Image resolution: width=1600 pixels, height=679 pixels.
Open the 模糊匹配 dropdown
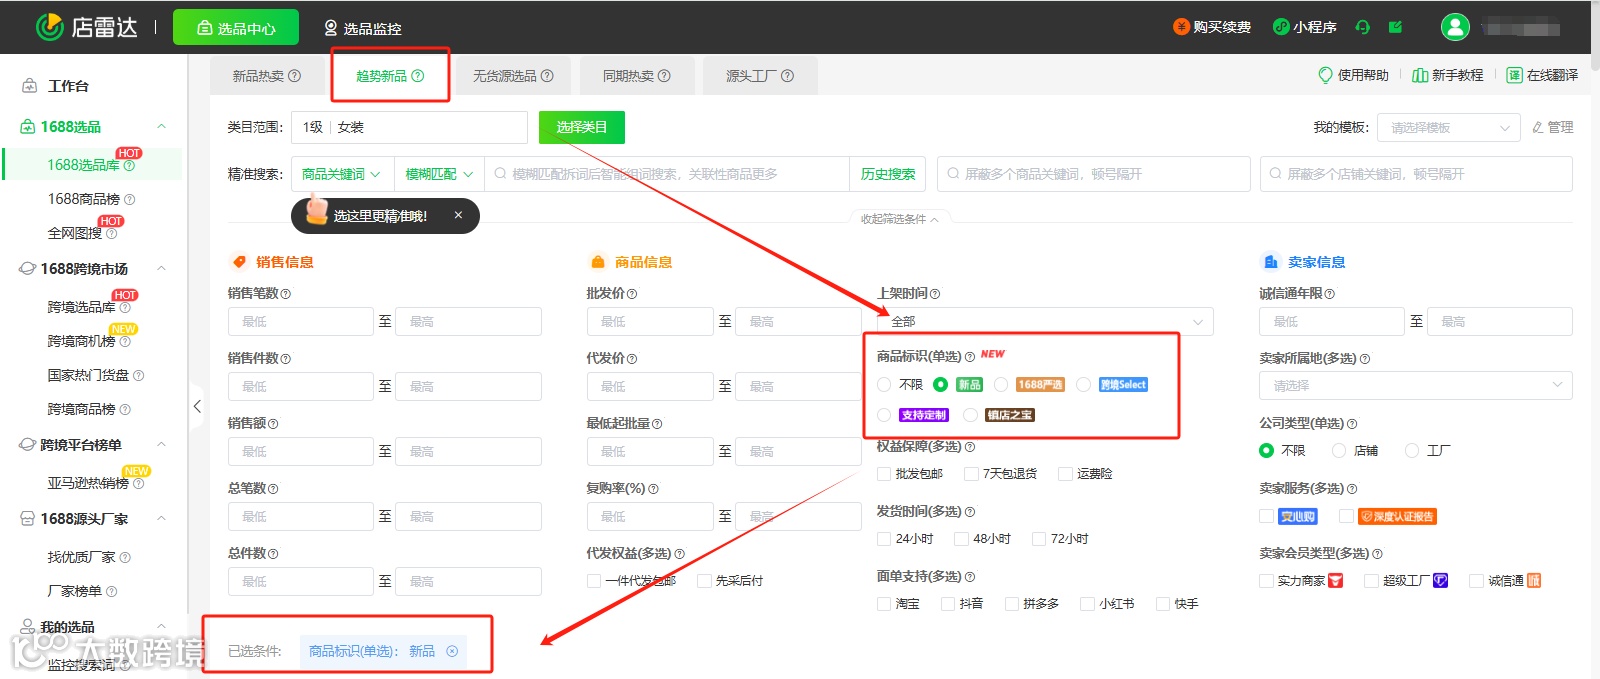(x=439, y=174)
